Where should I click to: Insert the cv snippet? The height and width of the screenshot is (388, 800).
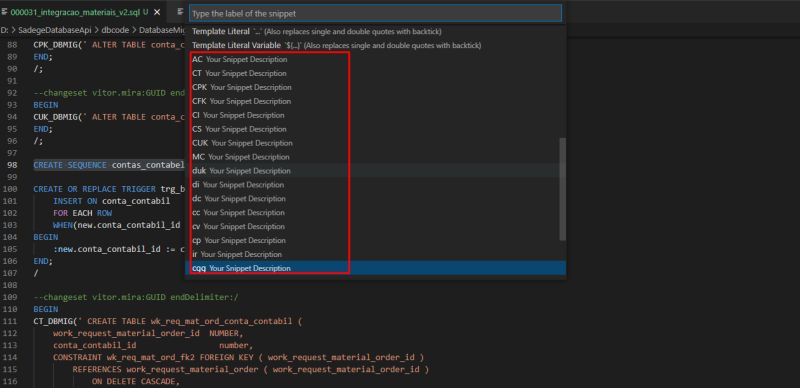point(376,226)
